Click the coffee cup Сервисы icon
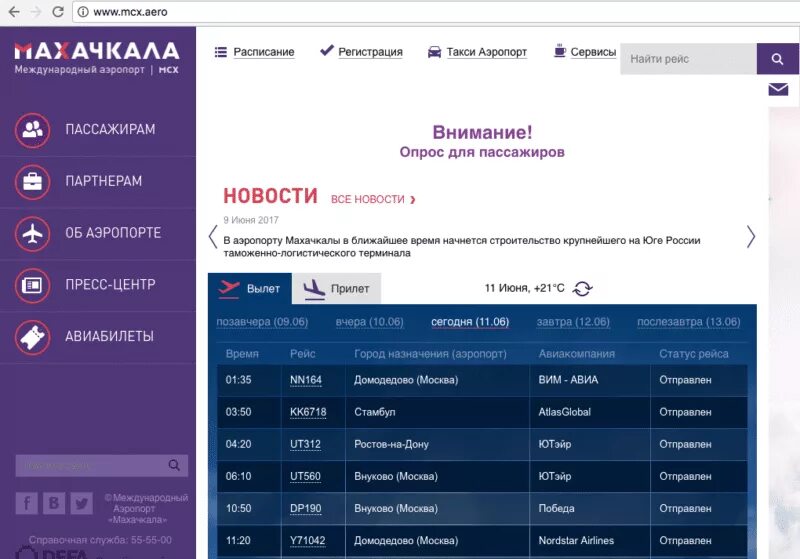 click(x=560, y=50)
